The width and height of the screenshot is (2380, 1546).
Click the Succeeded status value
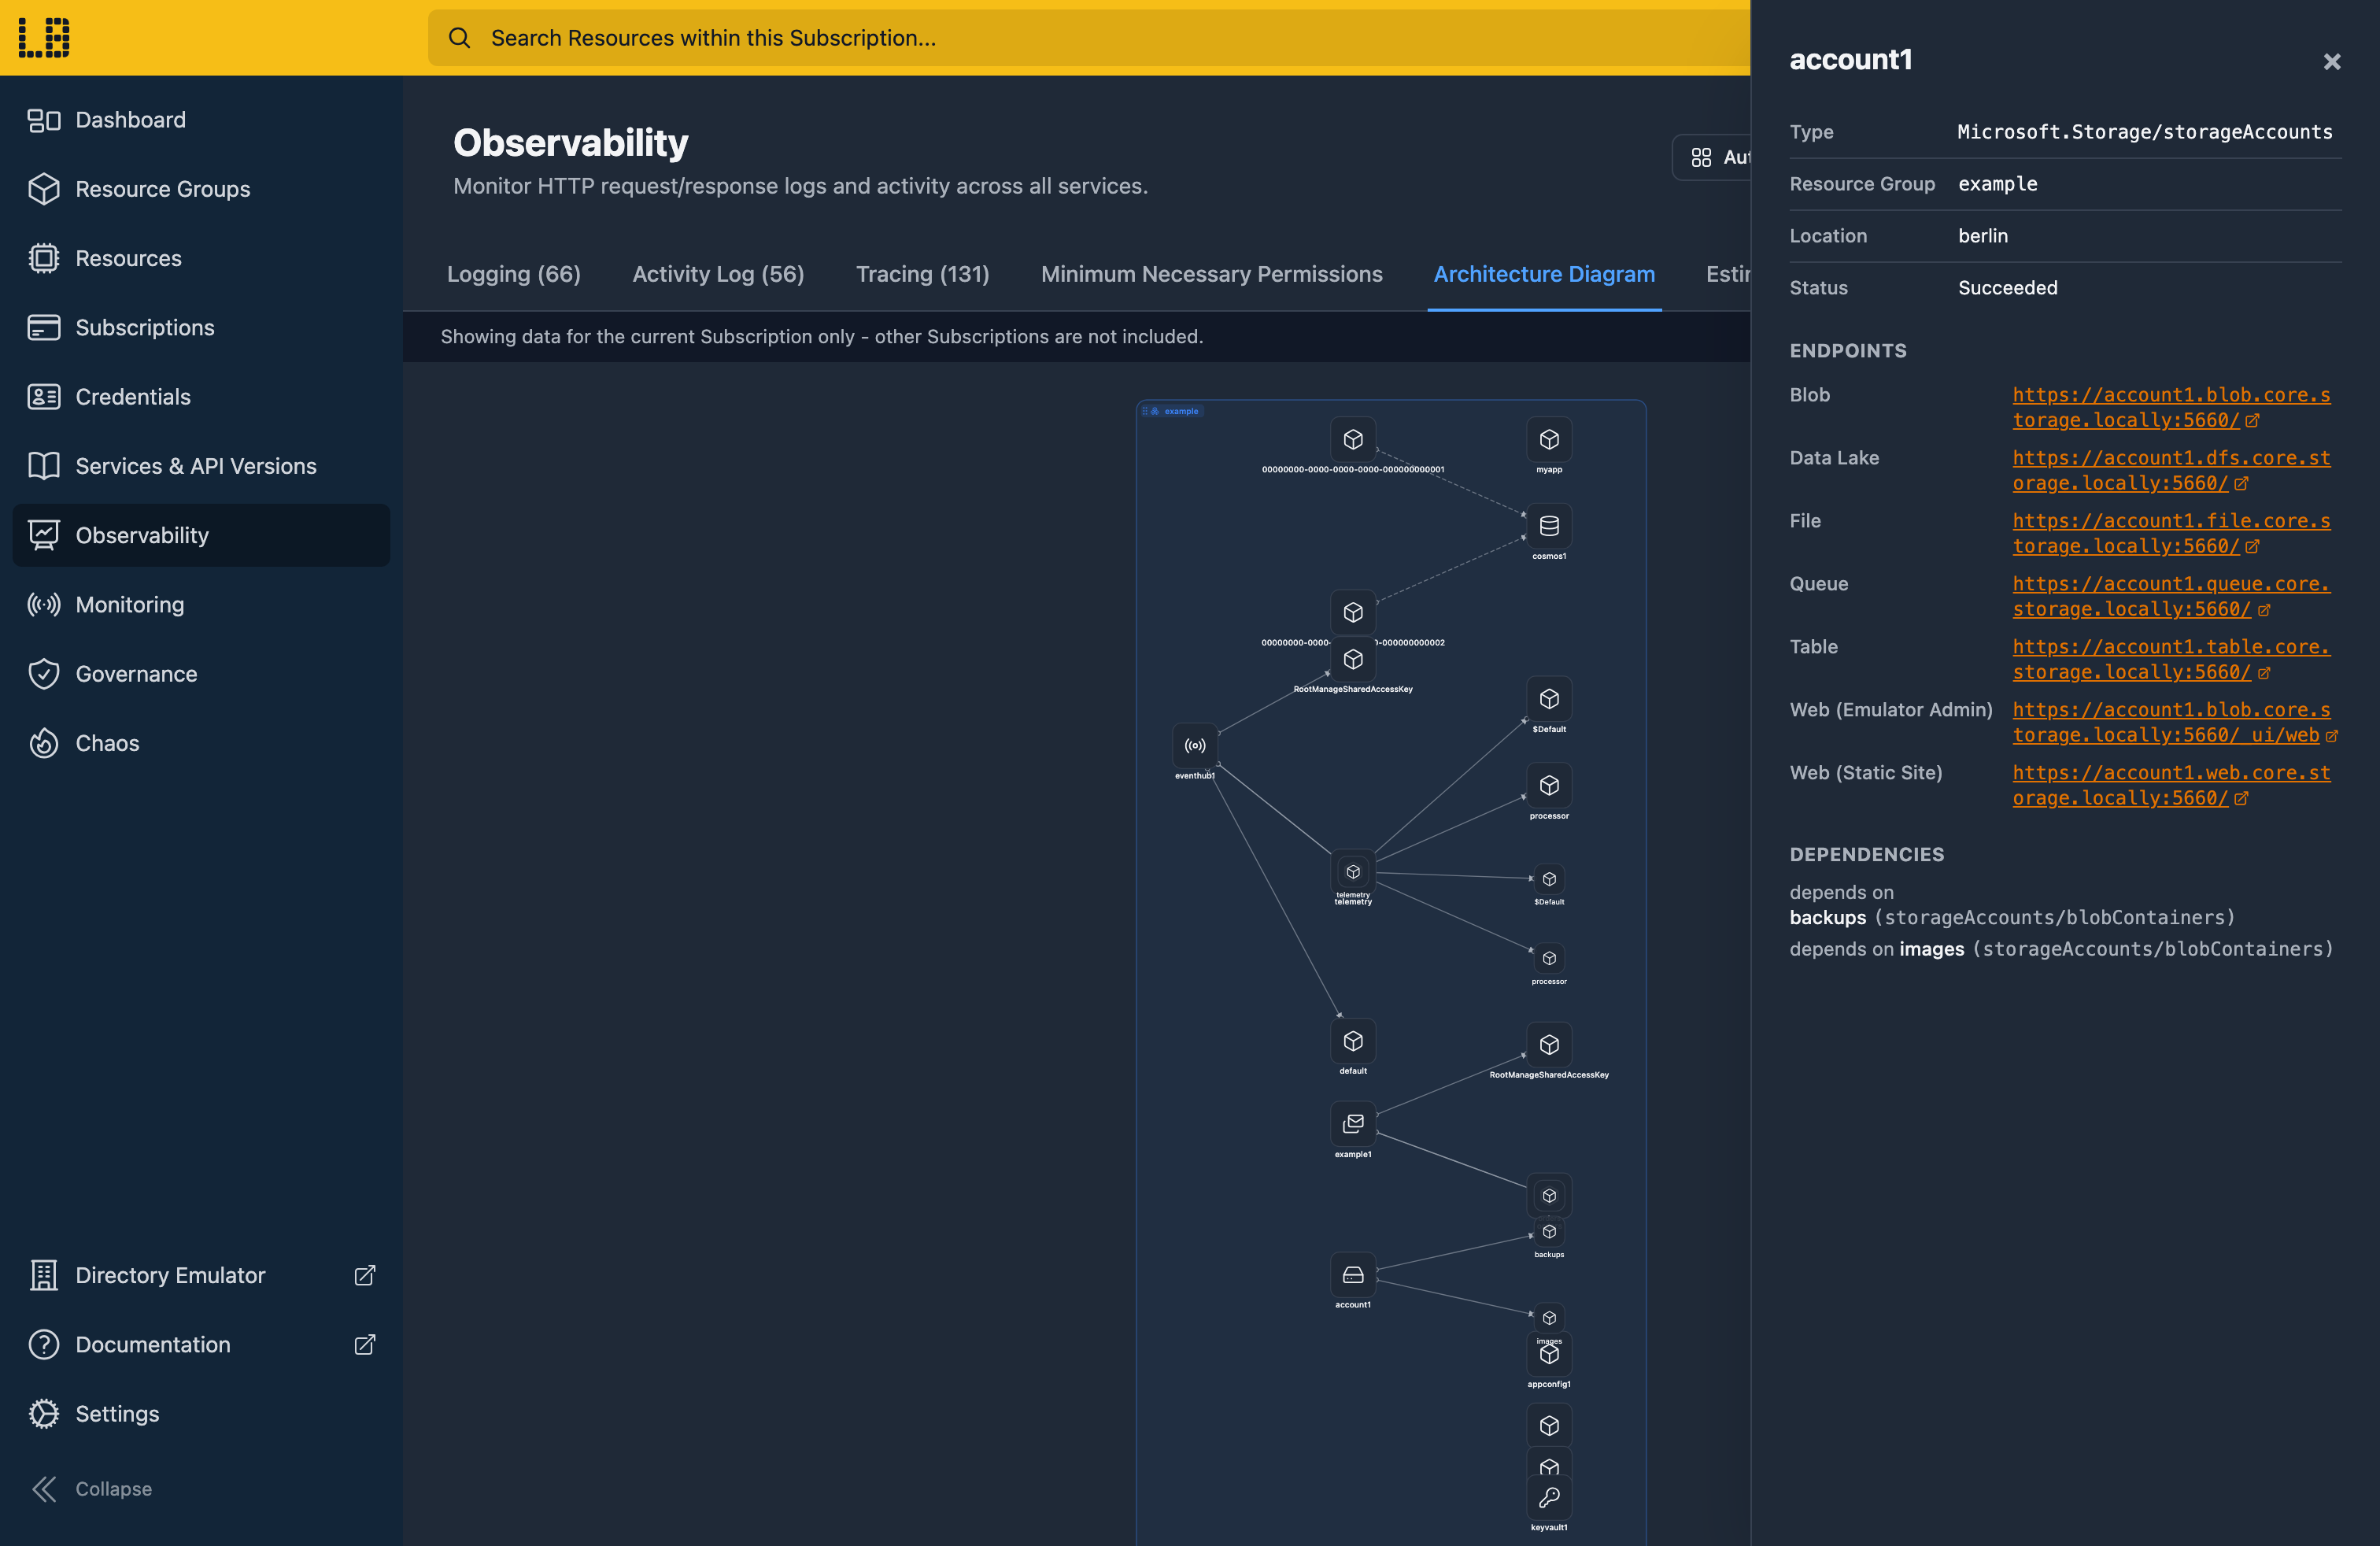(2008, 288)
